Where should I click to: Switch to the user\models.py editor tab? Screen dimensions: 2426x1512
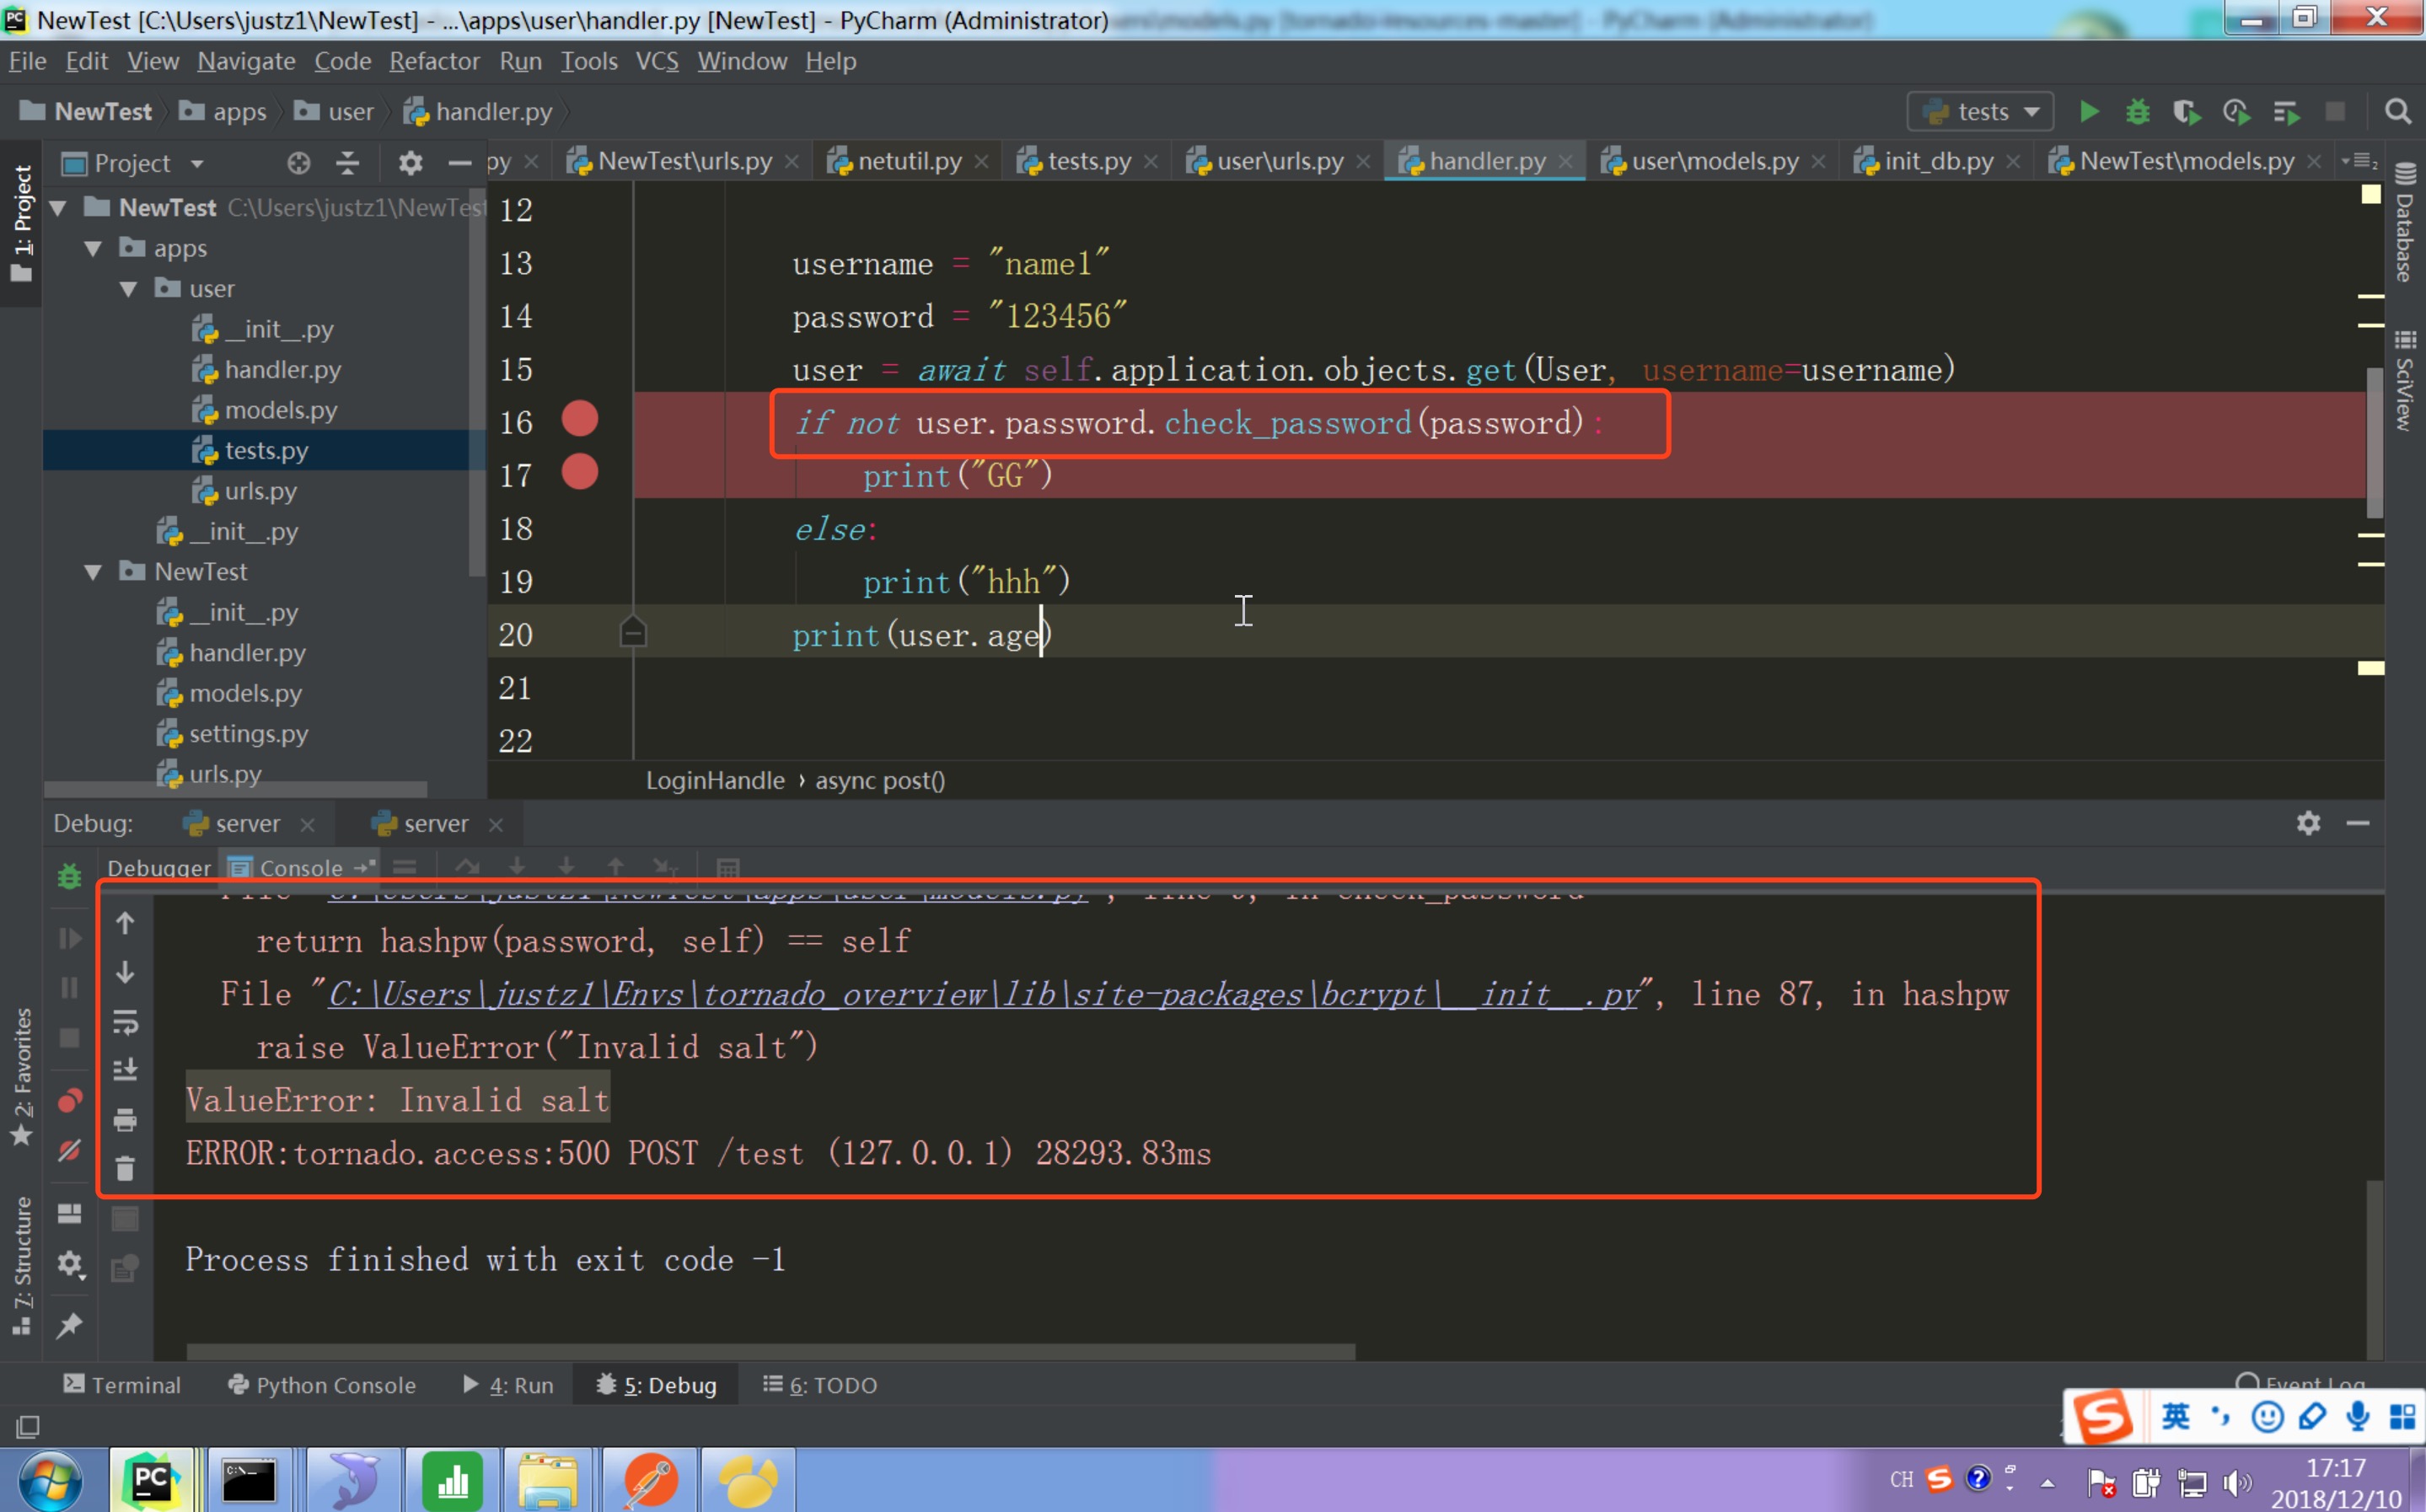1713,161
